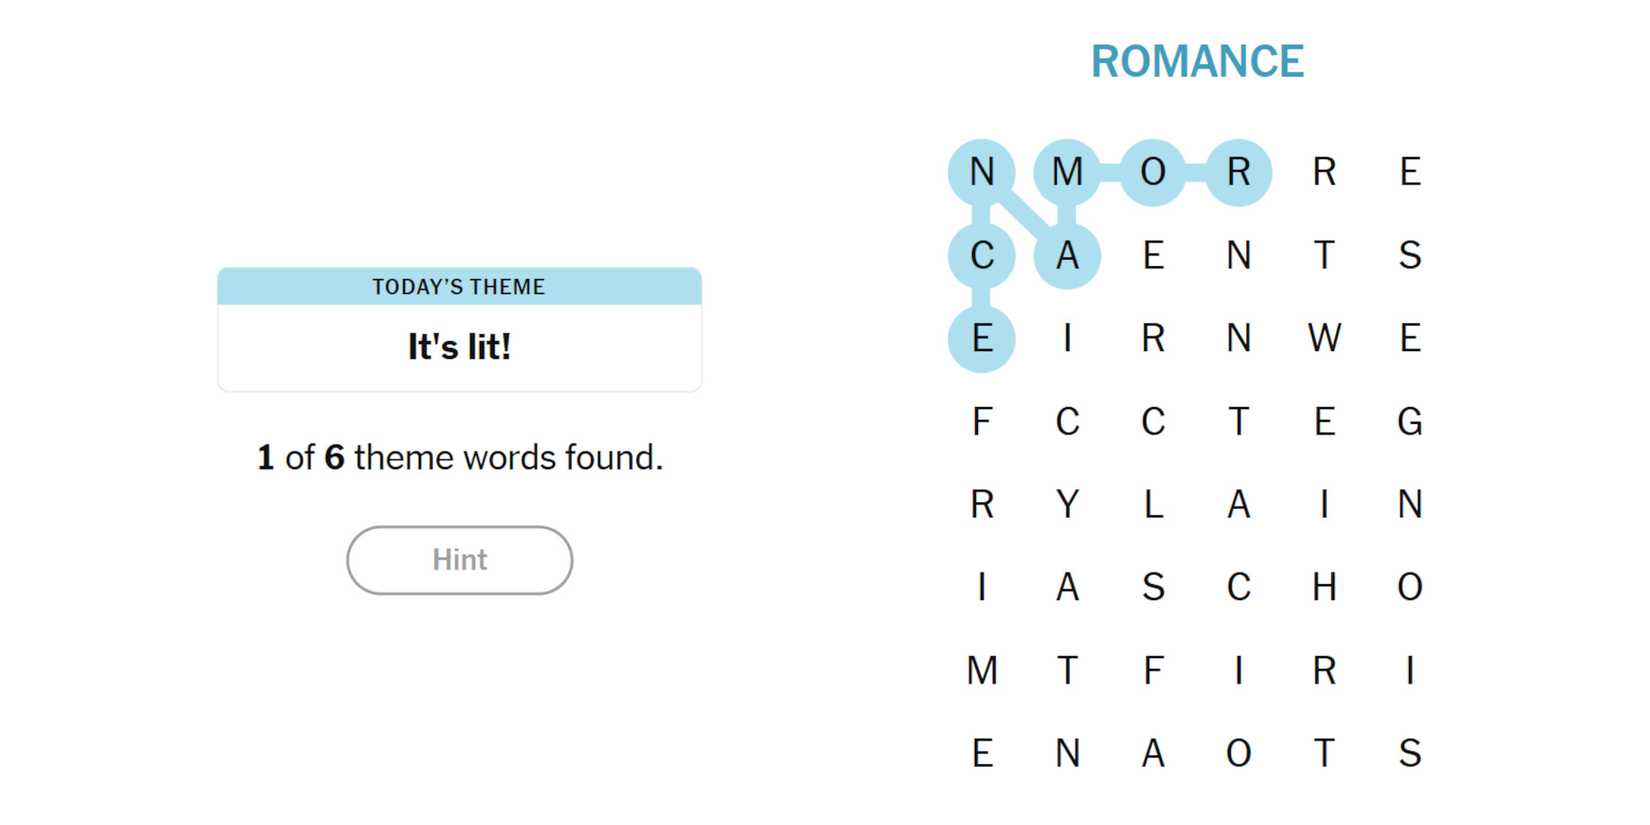Click letter Y in the grid
The height and width of the screenshot is (825, 1650).
coord(1067,504)
